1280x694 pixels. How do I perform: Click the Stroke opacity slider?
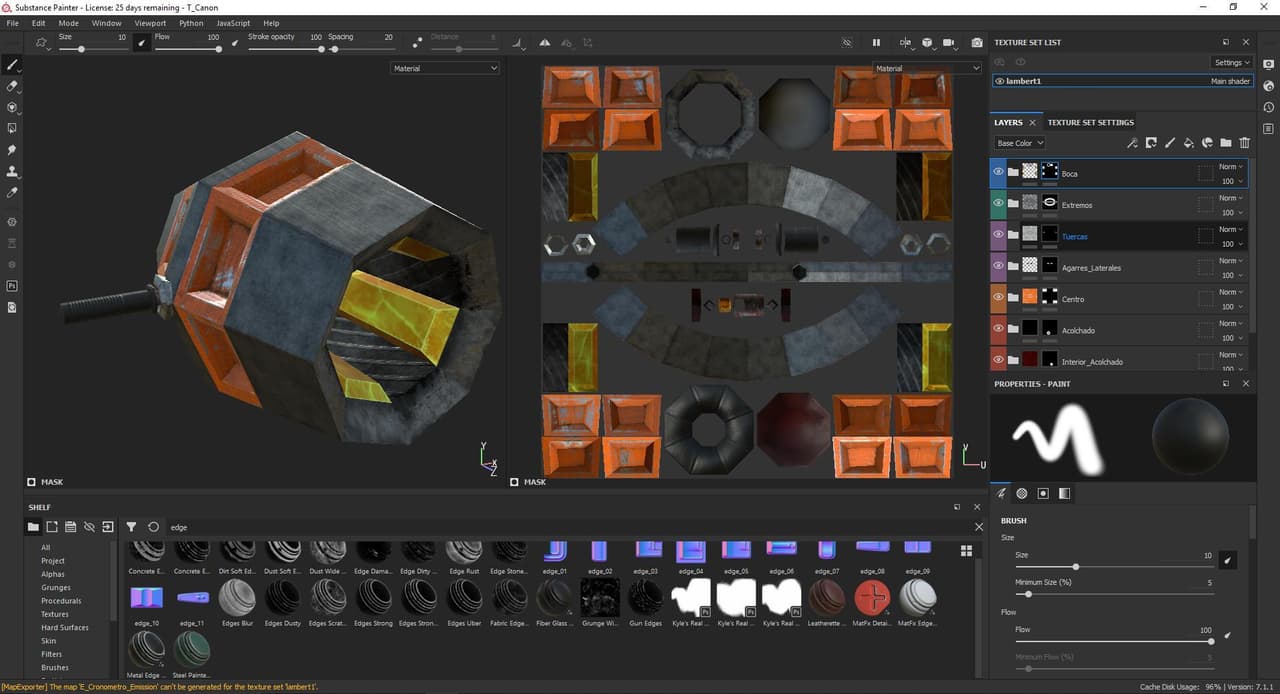click(x=285, y=49)
